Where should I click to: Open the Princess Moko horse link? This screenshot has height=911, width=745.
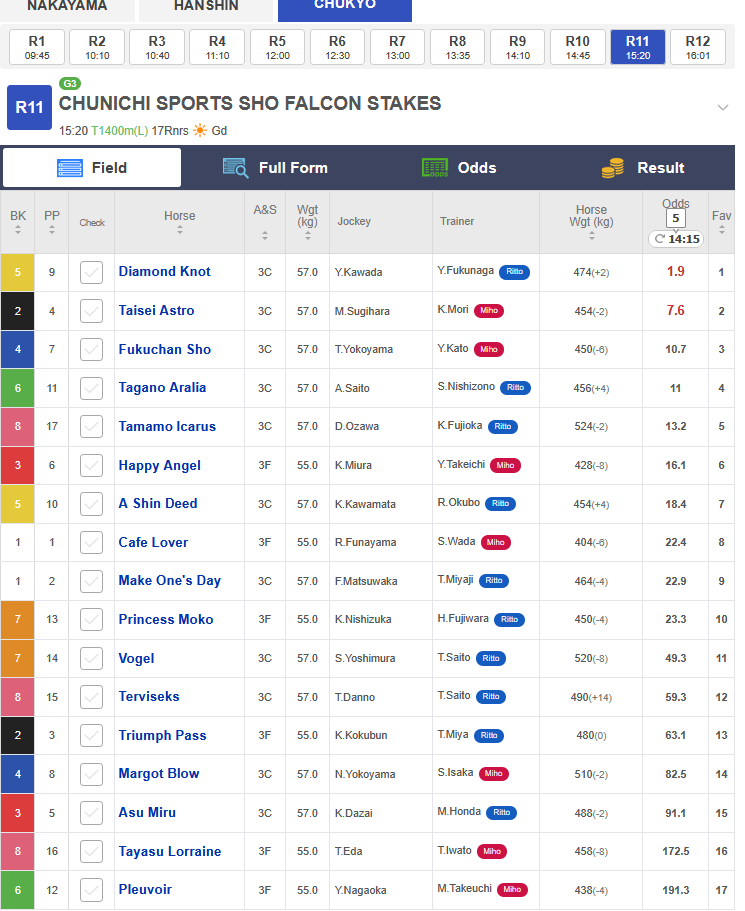click(166, 619)
